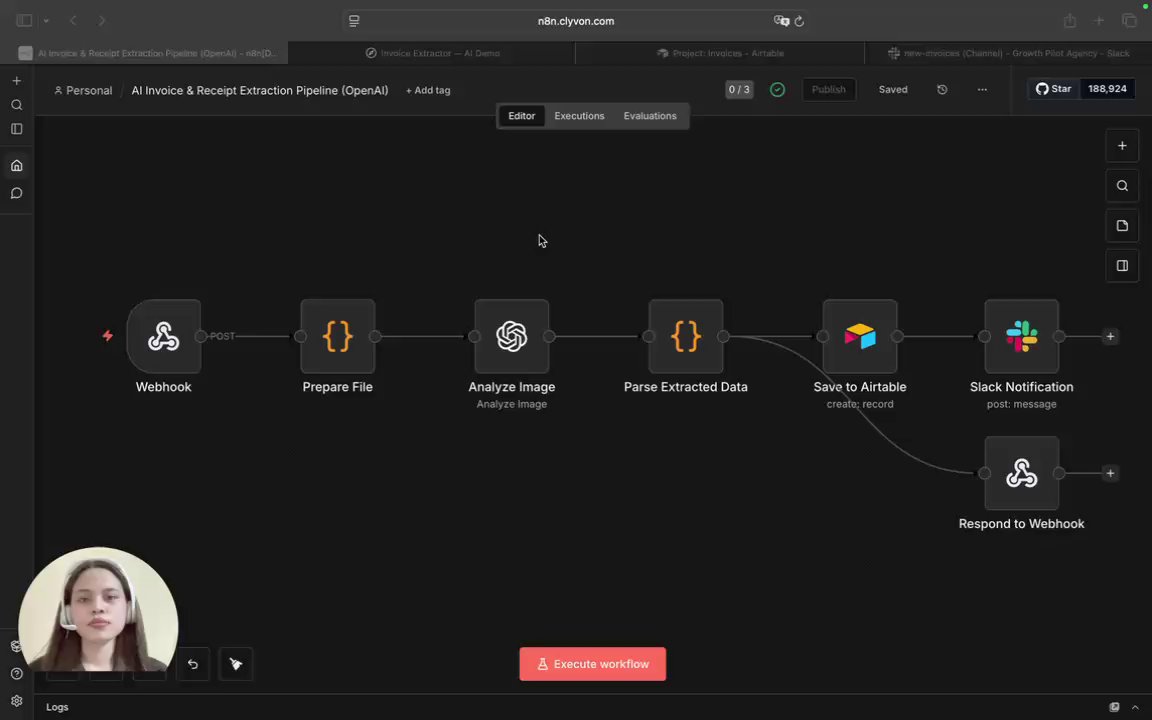Open the Respond to Webhook node

coord(1021,473)
